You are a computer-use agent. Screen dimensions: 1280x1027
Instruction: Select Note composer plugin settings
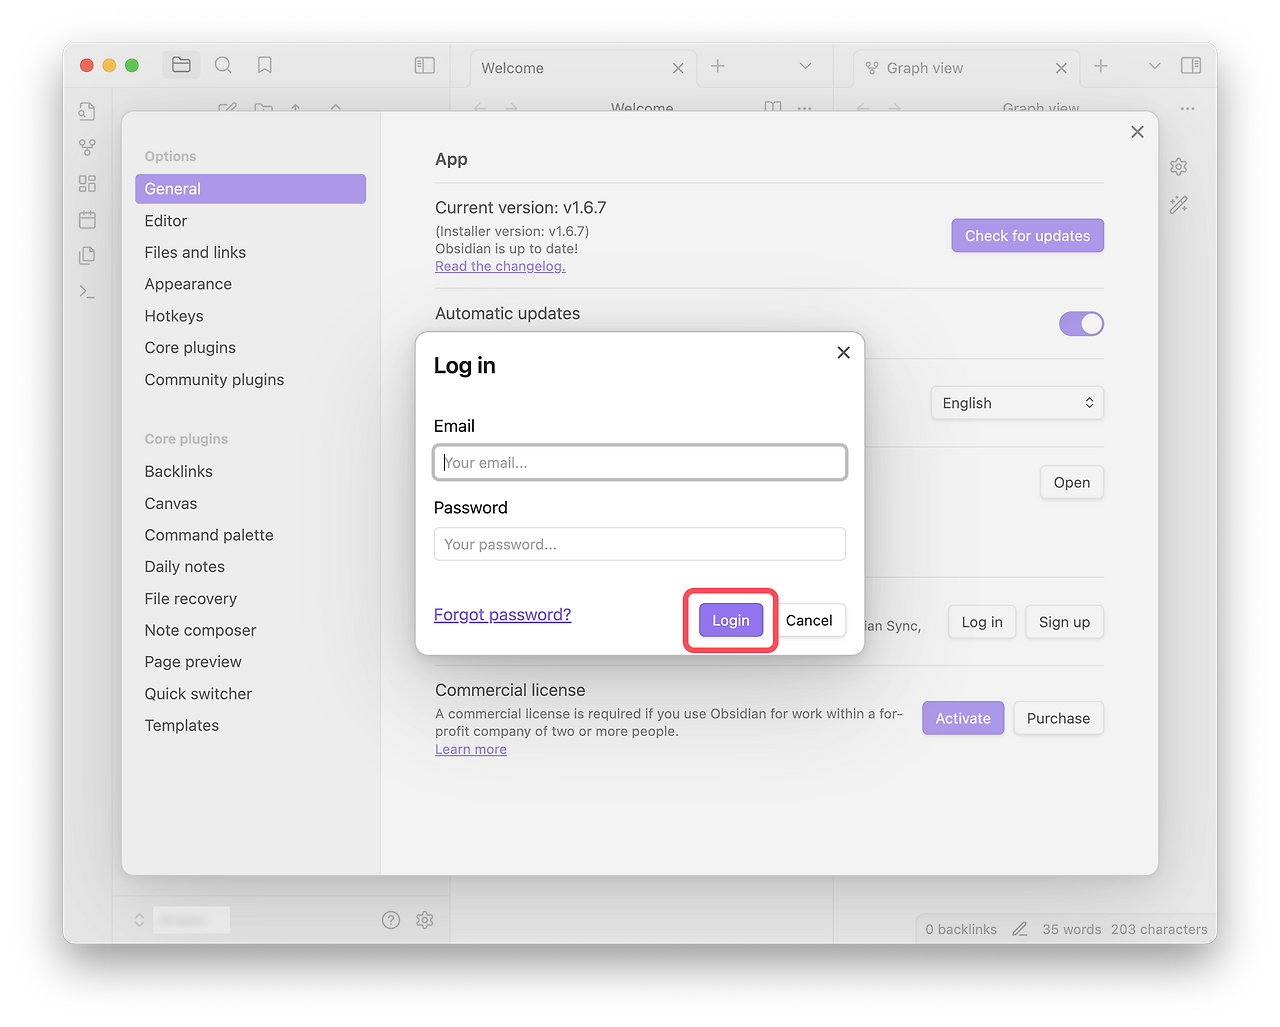[250, 631]
